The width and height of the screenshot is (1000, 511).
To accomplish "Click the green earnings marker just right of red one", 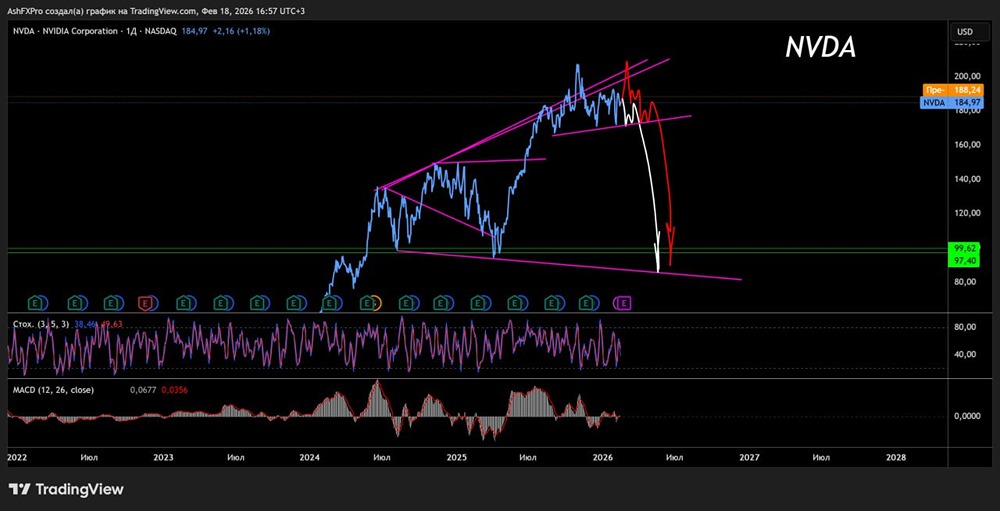I will click(x=184, y=302).
